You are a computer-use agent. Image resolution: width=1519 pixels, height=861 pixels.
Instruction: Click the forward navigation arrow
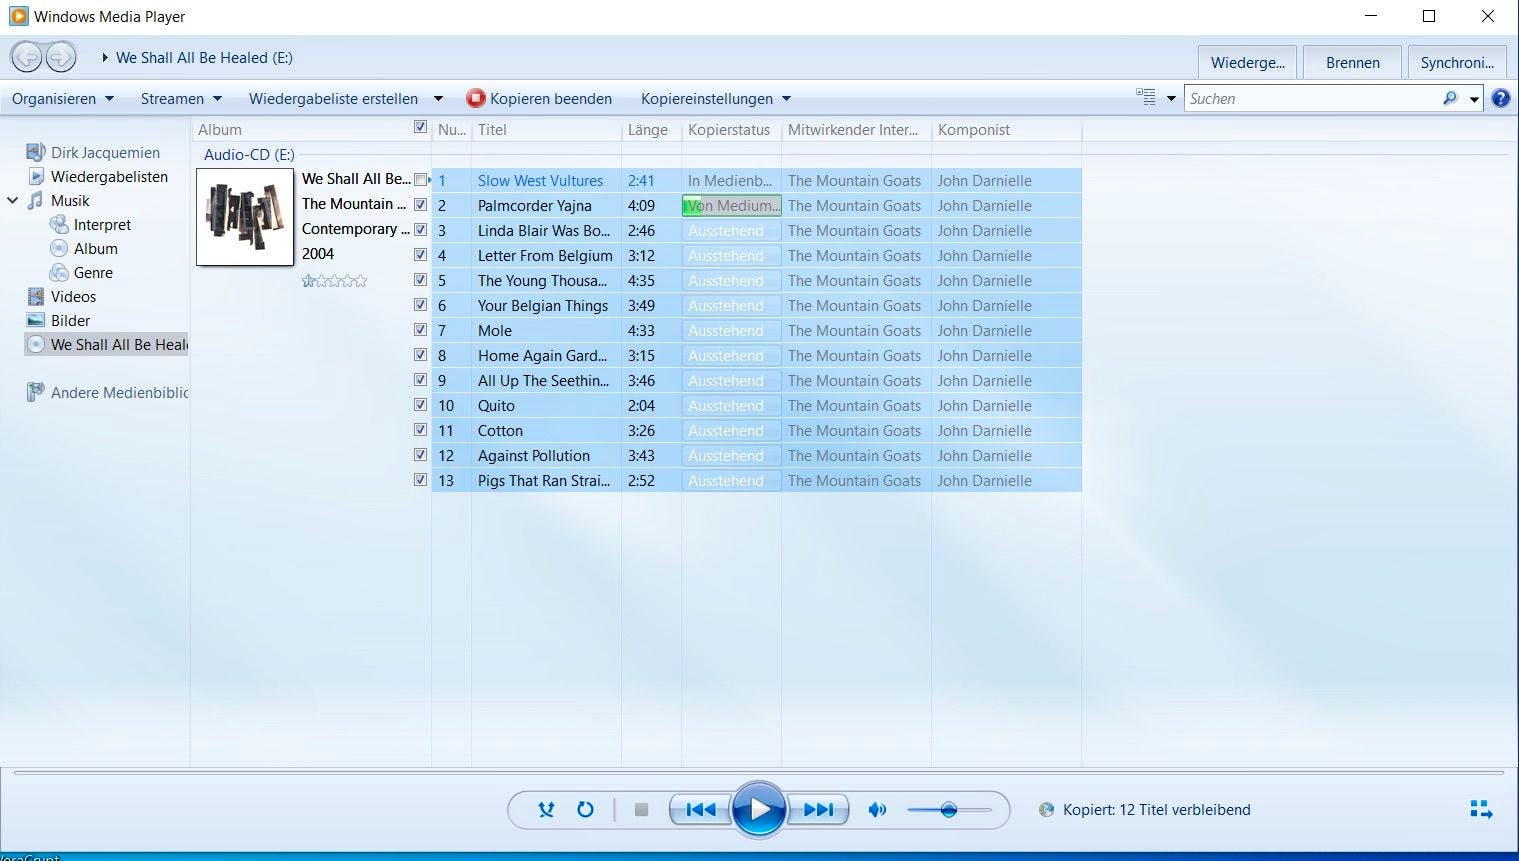click(62, 57)
